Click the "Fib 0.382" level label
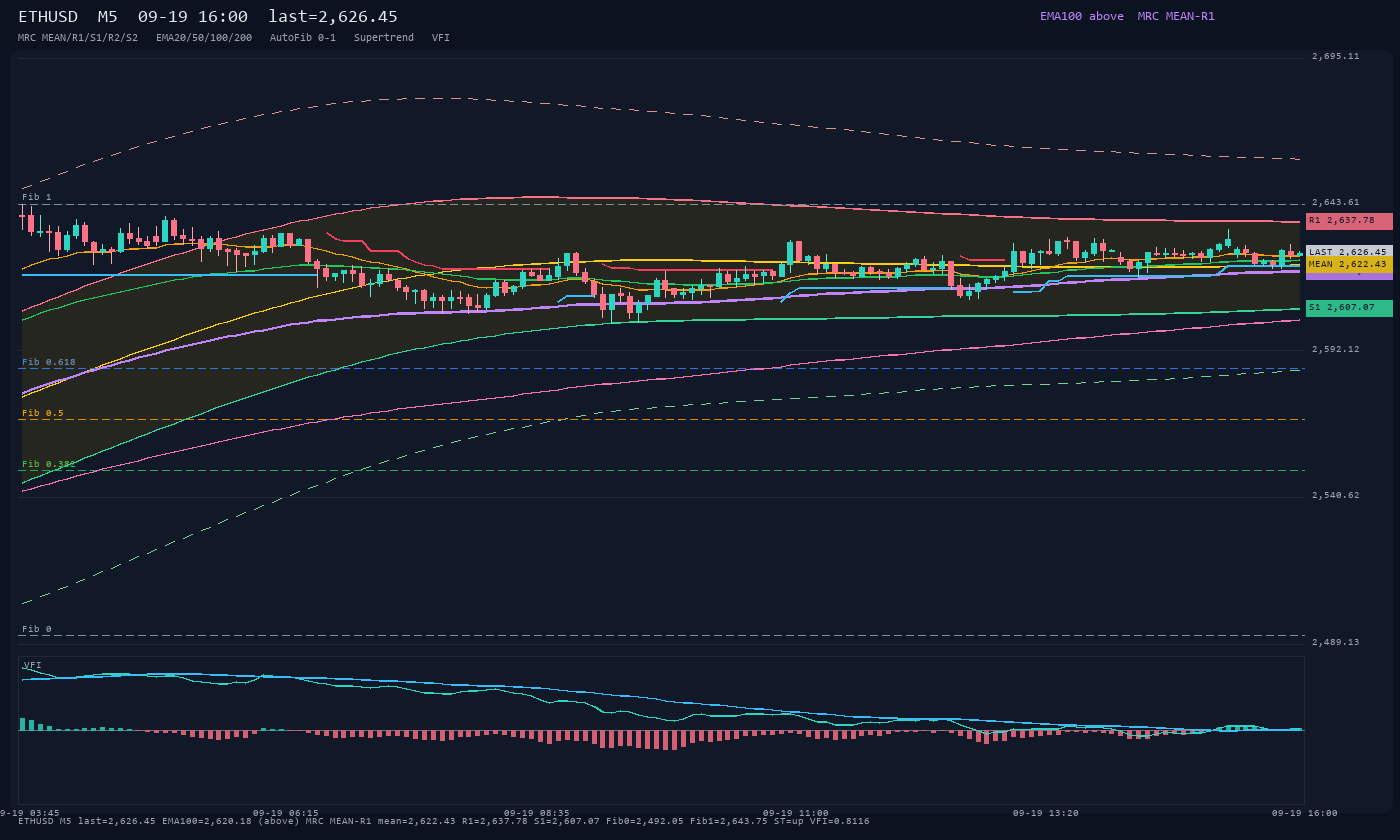 click(x=49, y=464)
